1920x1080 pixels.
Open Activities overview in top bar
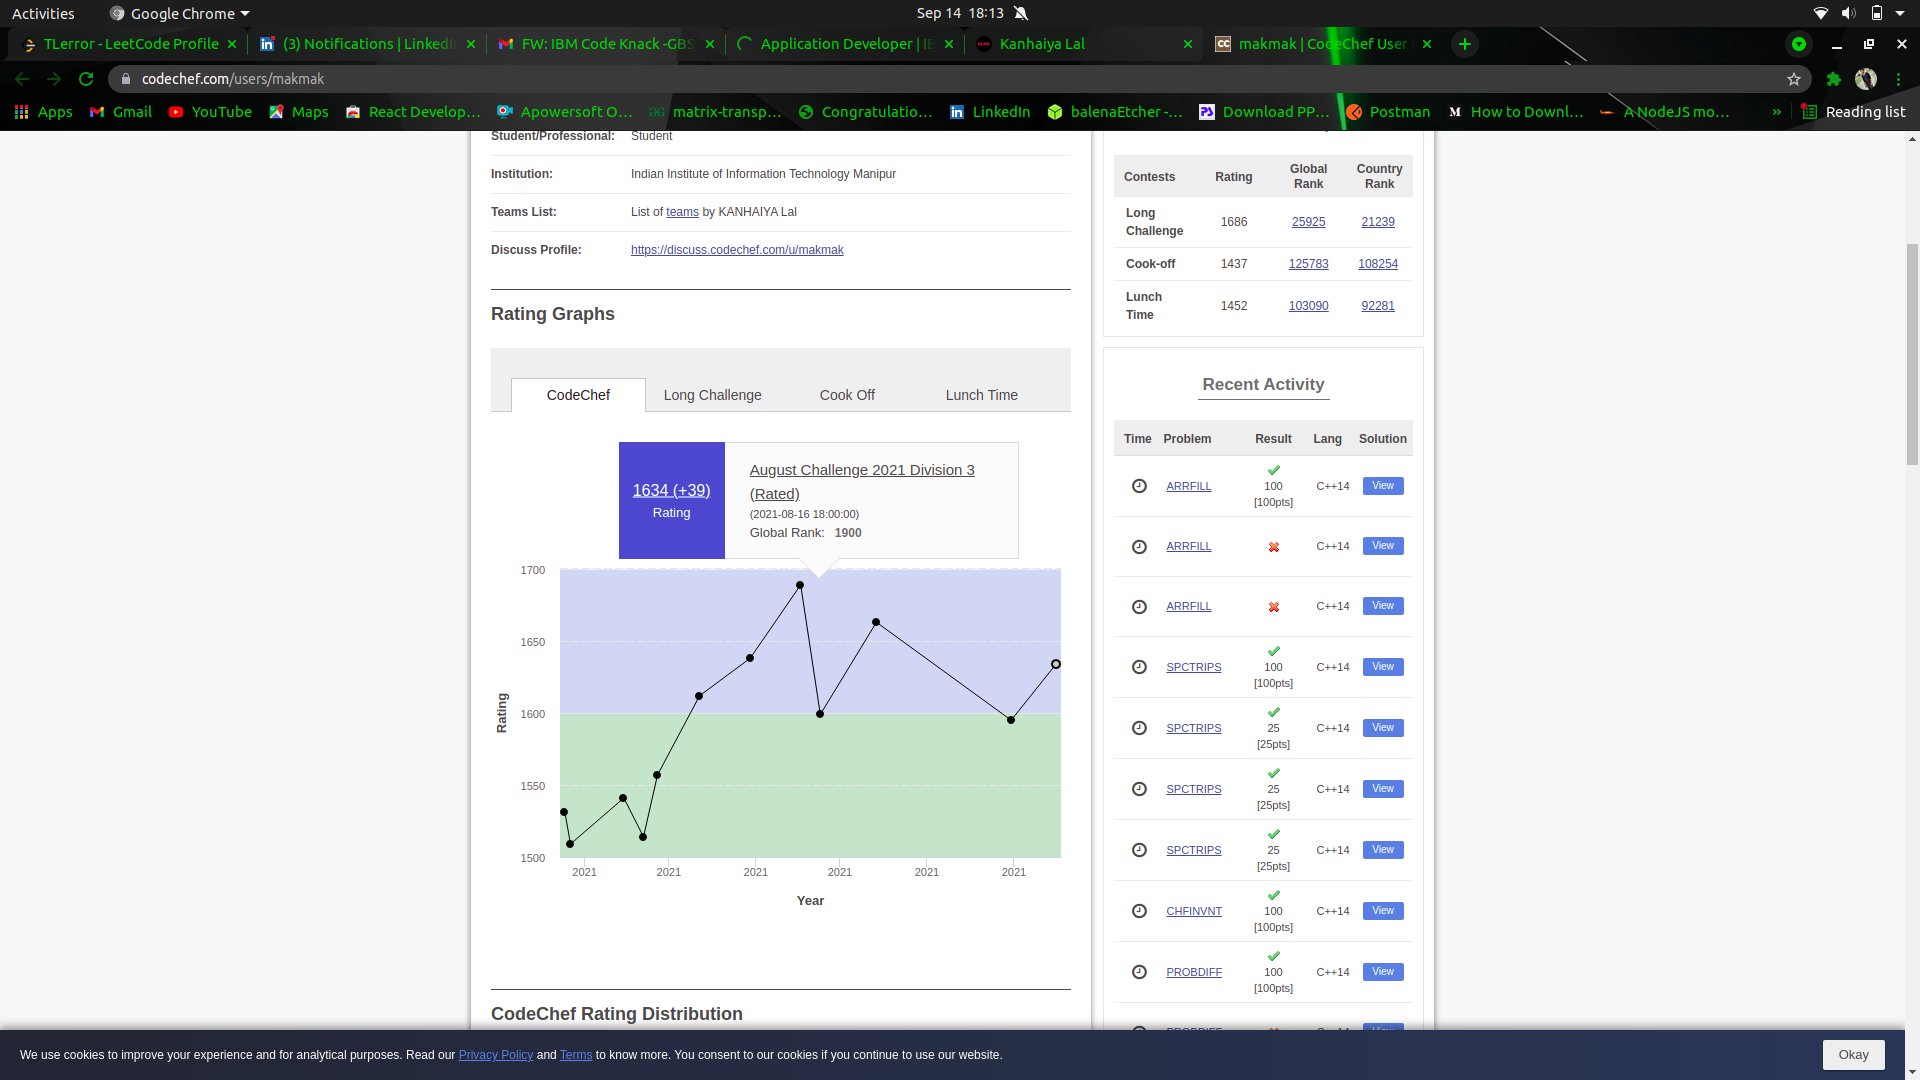[43, 13]
